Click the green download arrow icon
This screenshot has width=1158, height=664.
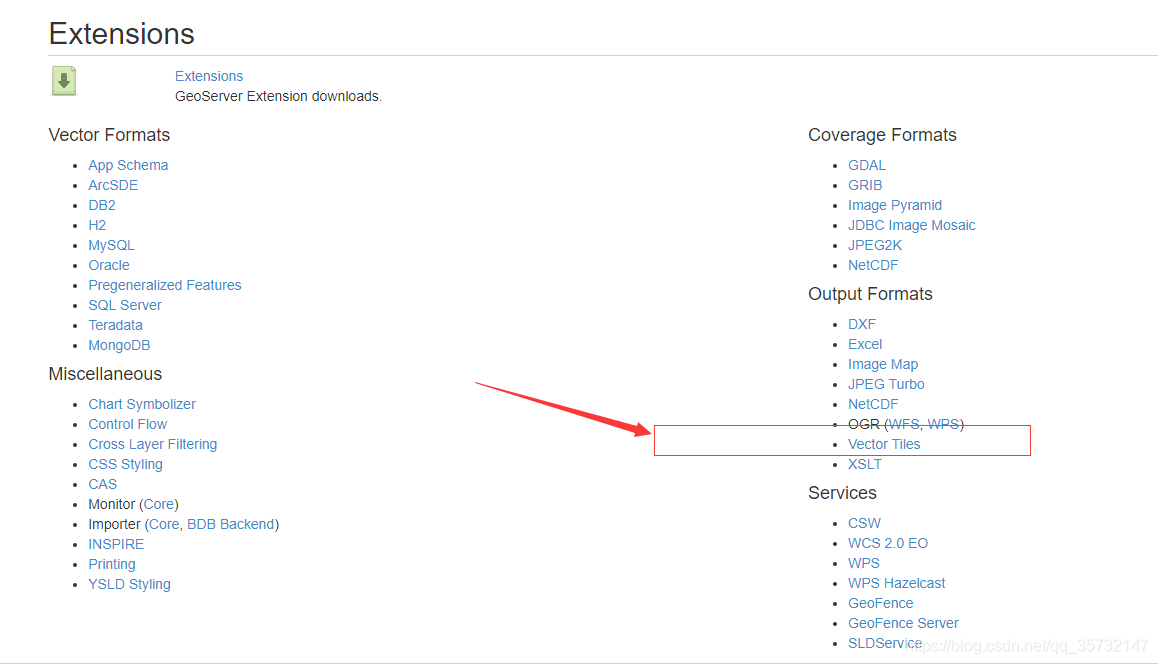64,81
